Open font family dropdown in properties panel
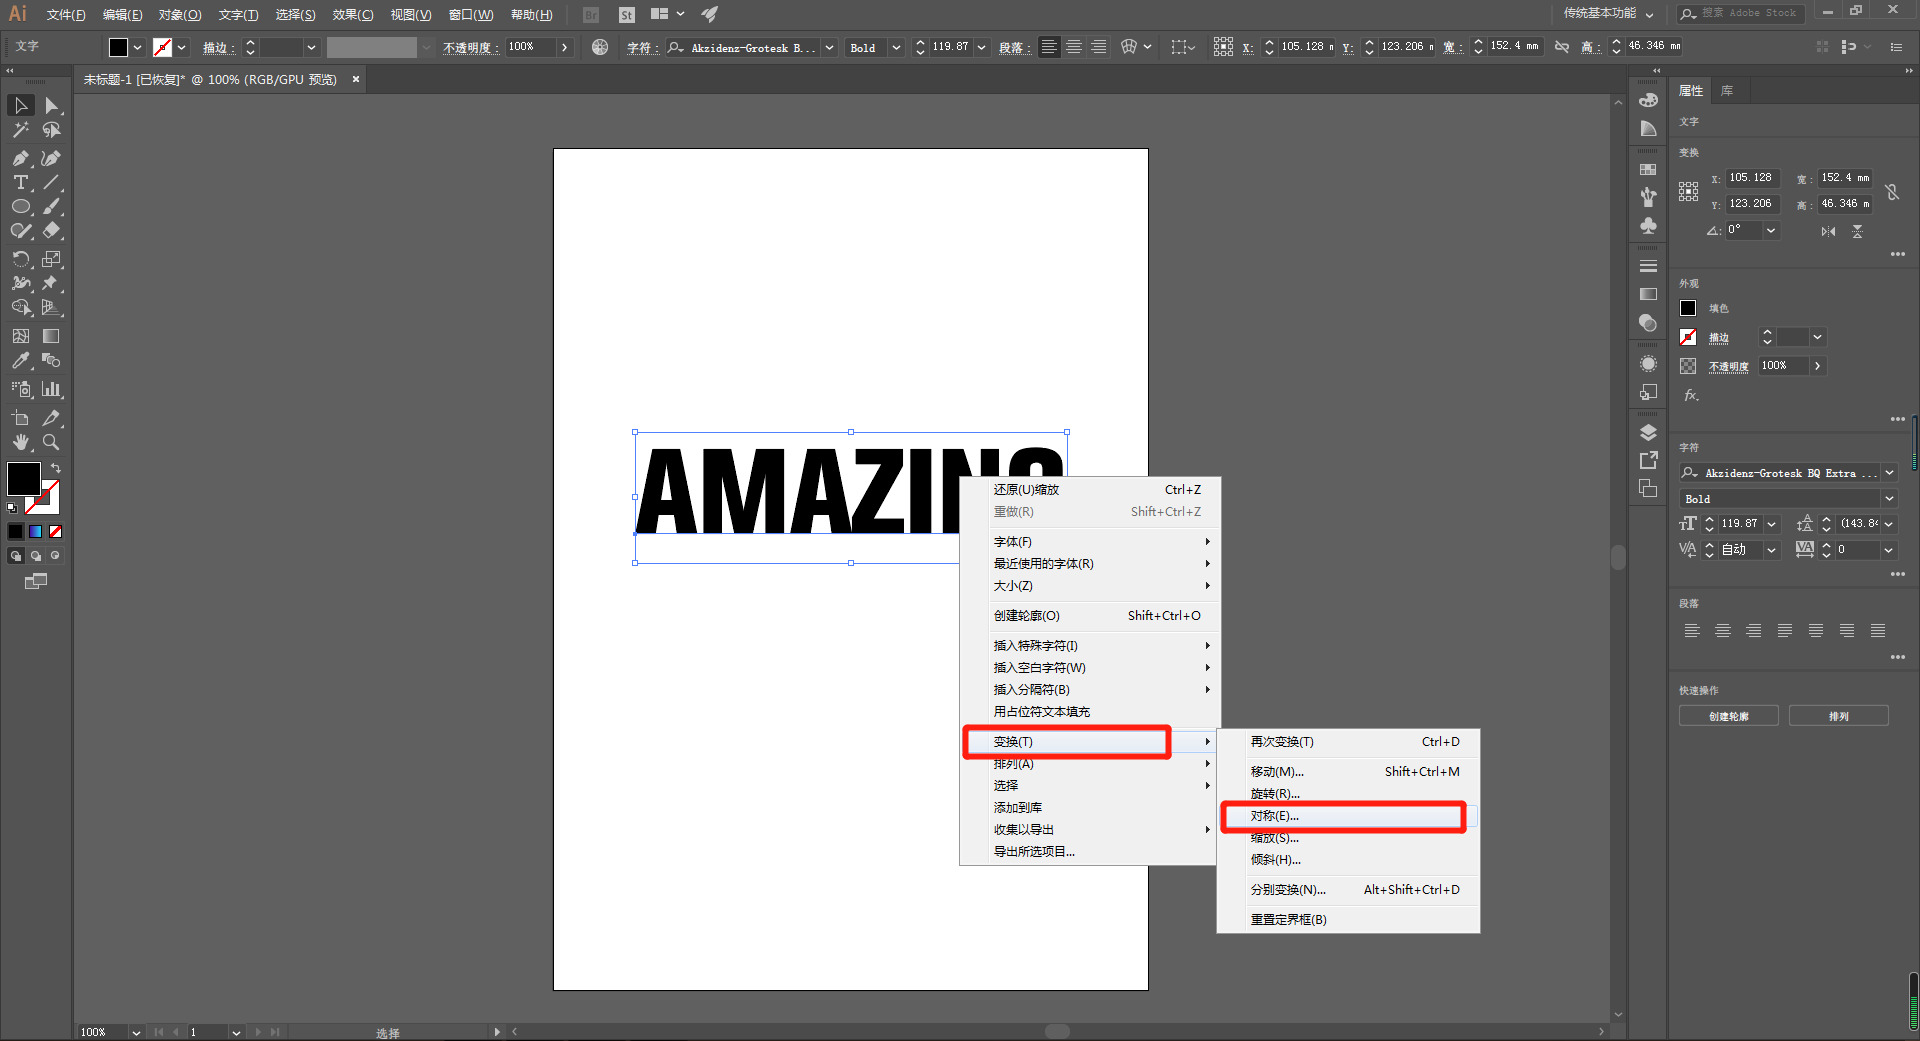This screenshot has height=1041, width=1920. 1889,473
